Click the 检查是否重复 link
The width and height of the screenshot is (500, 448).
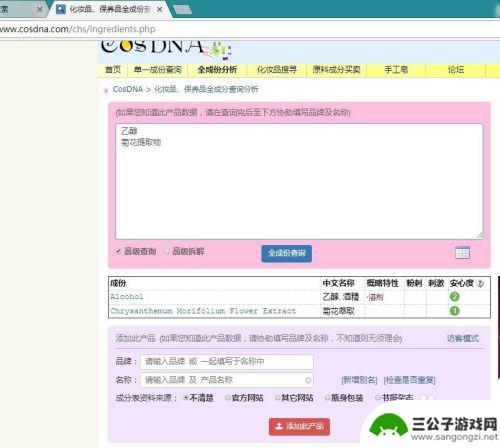pyautogui.click(x=410, y=380)
